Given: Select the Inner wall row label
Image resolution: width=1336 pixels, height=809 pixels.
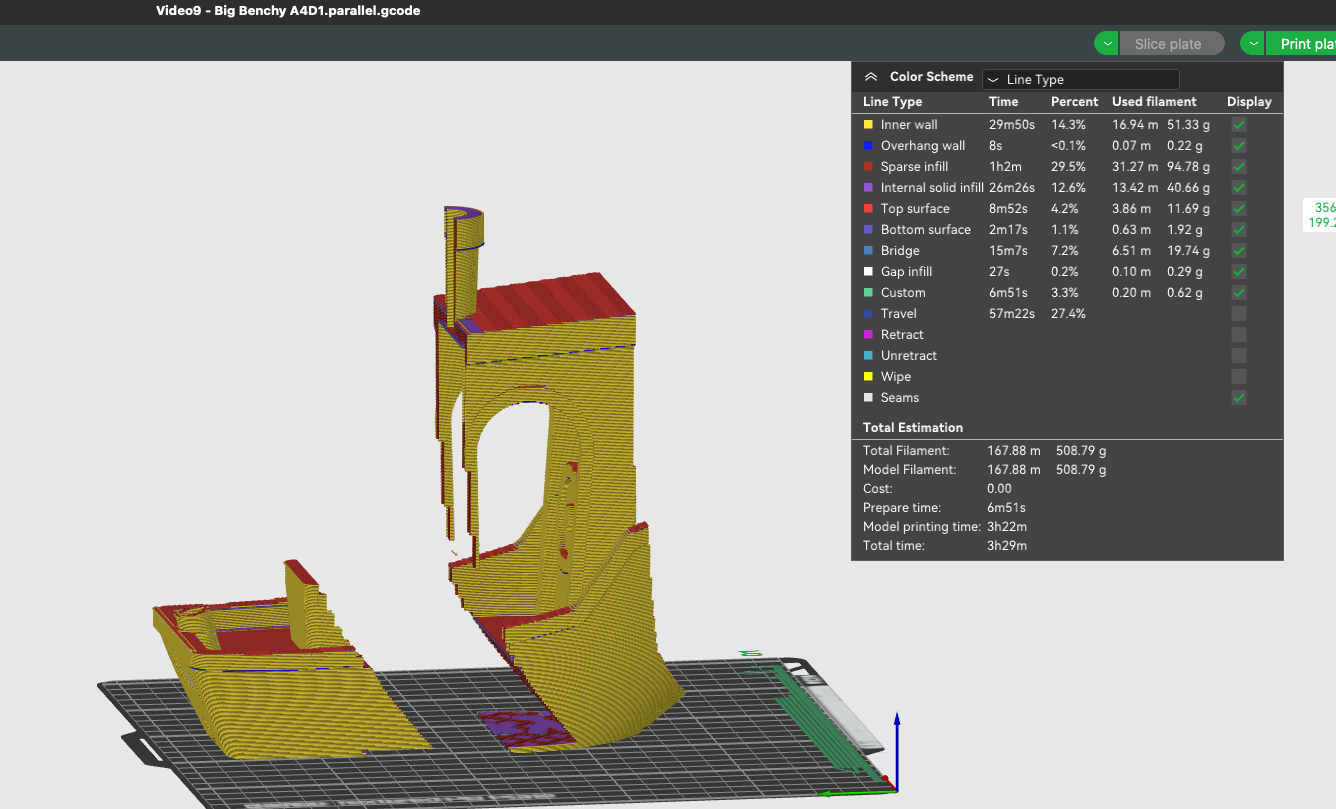Looking at the screenshot, I should coord(909,125).
